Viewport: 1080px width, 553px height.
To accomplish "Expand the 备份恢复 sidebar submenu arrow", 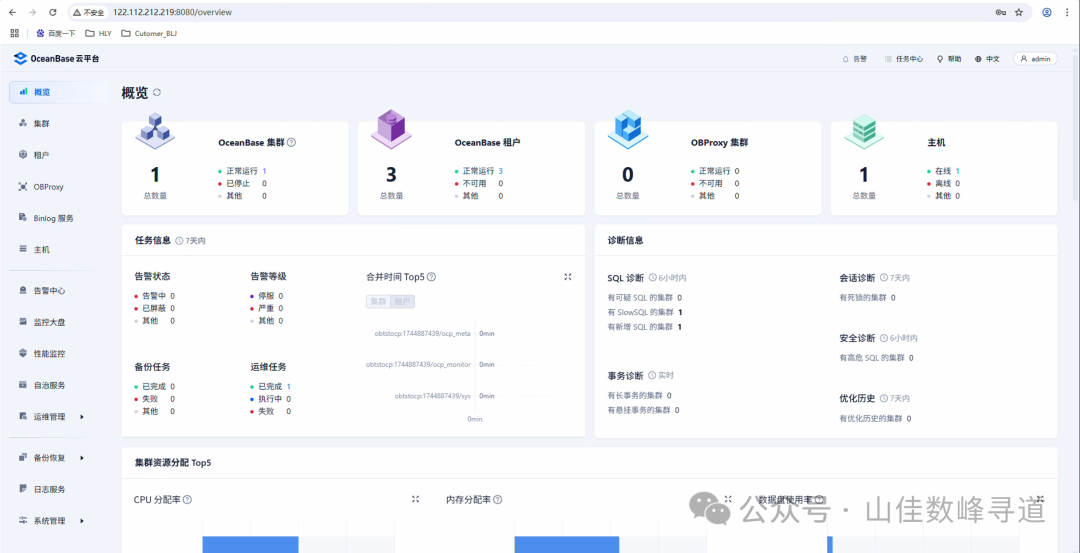I will coord(82,458).
